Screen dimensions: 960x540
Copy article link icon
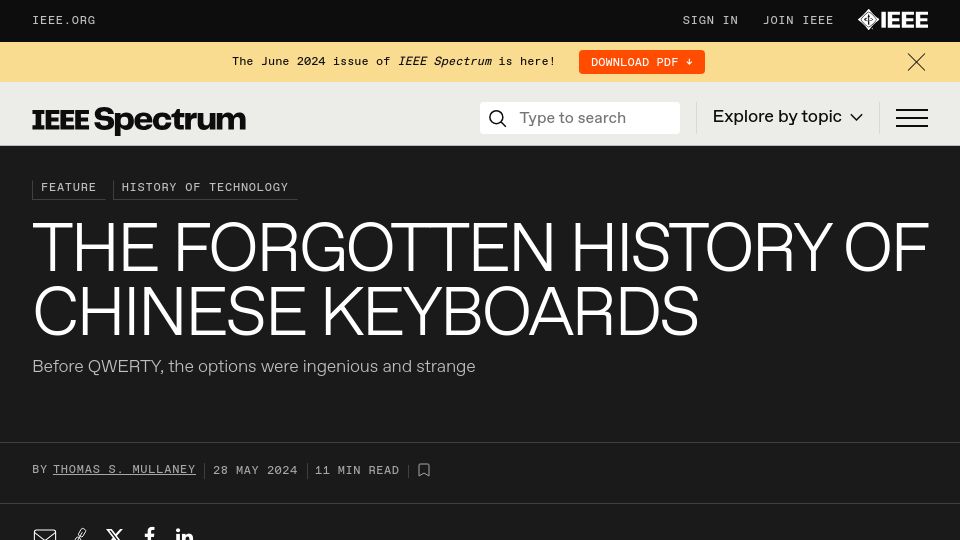[x=80, y=534]
